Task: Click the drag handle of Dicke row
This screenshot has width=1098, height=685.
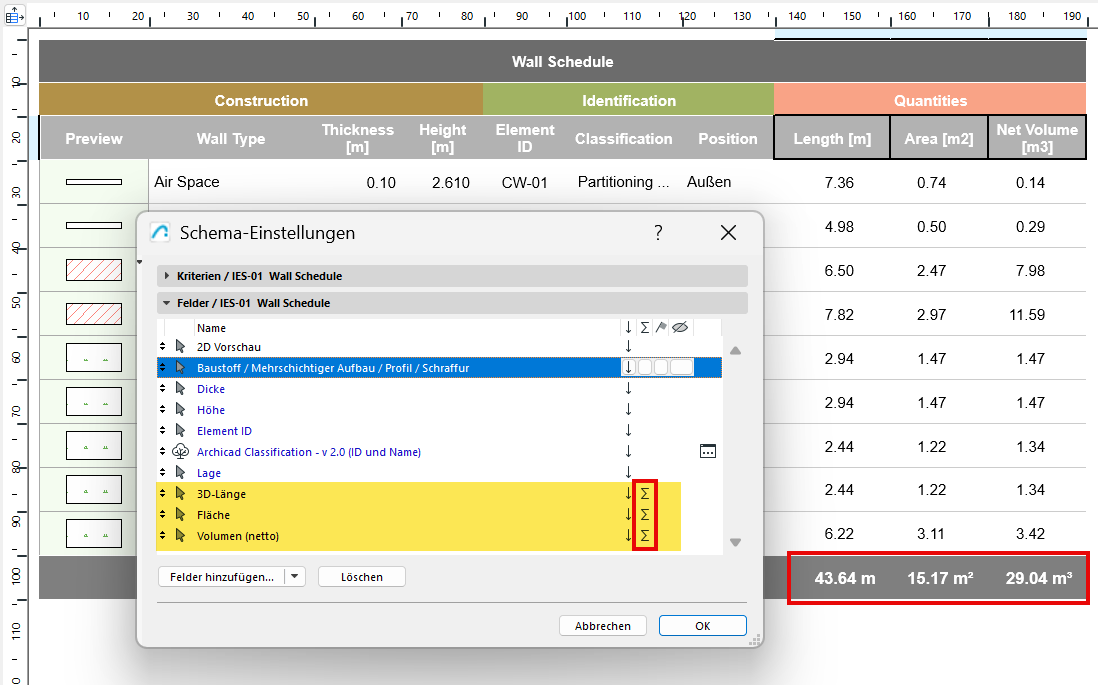Action: click(x=162, y=389)
